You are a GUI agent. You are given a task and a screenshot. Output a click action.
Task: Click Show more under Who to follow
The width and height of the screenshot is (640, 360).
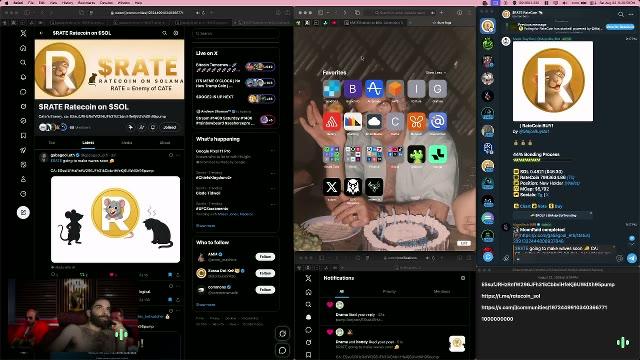(x=205, y=304)
